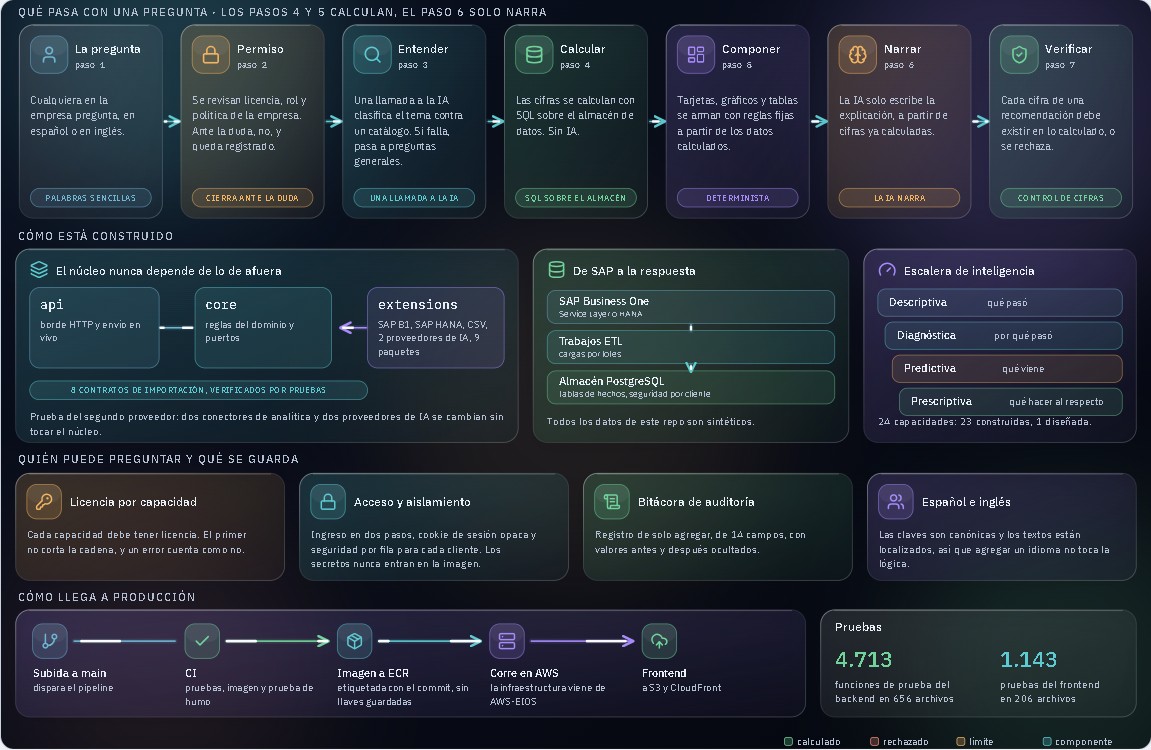Click the LA IA NARRA pill
This screenshot has height=750, width=1151.
click(899, 198)
